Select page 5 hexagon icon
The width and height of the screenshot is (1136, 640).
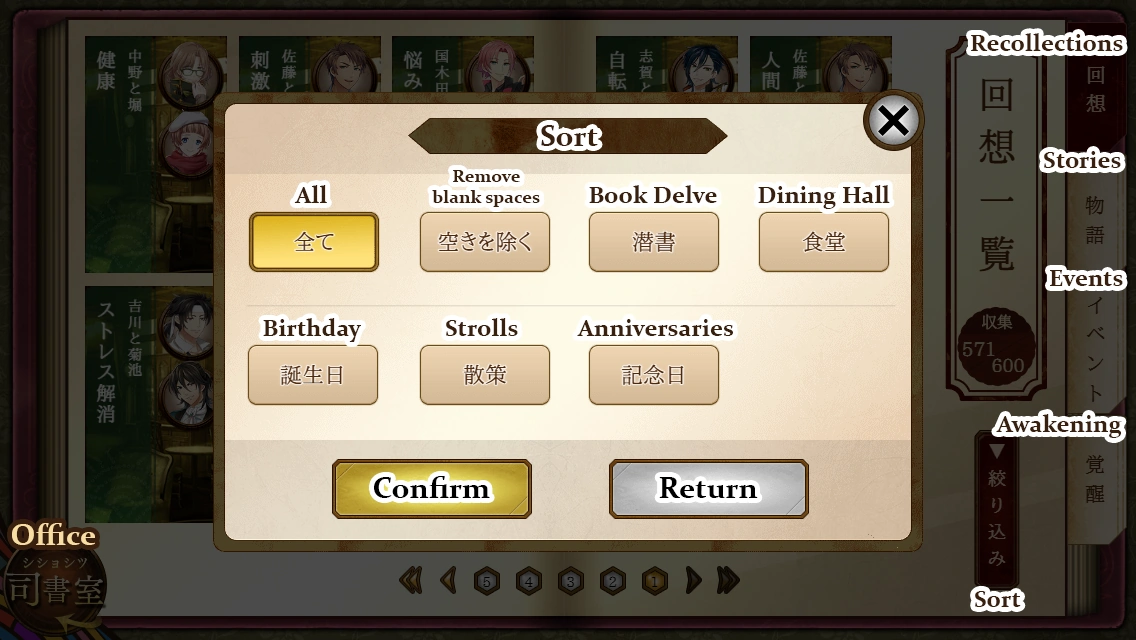point(487,581)
